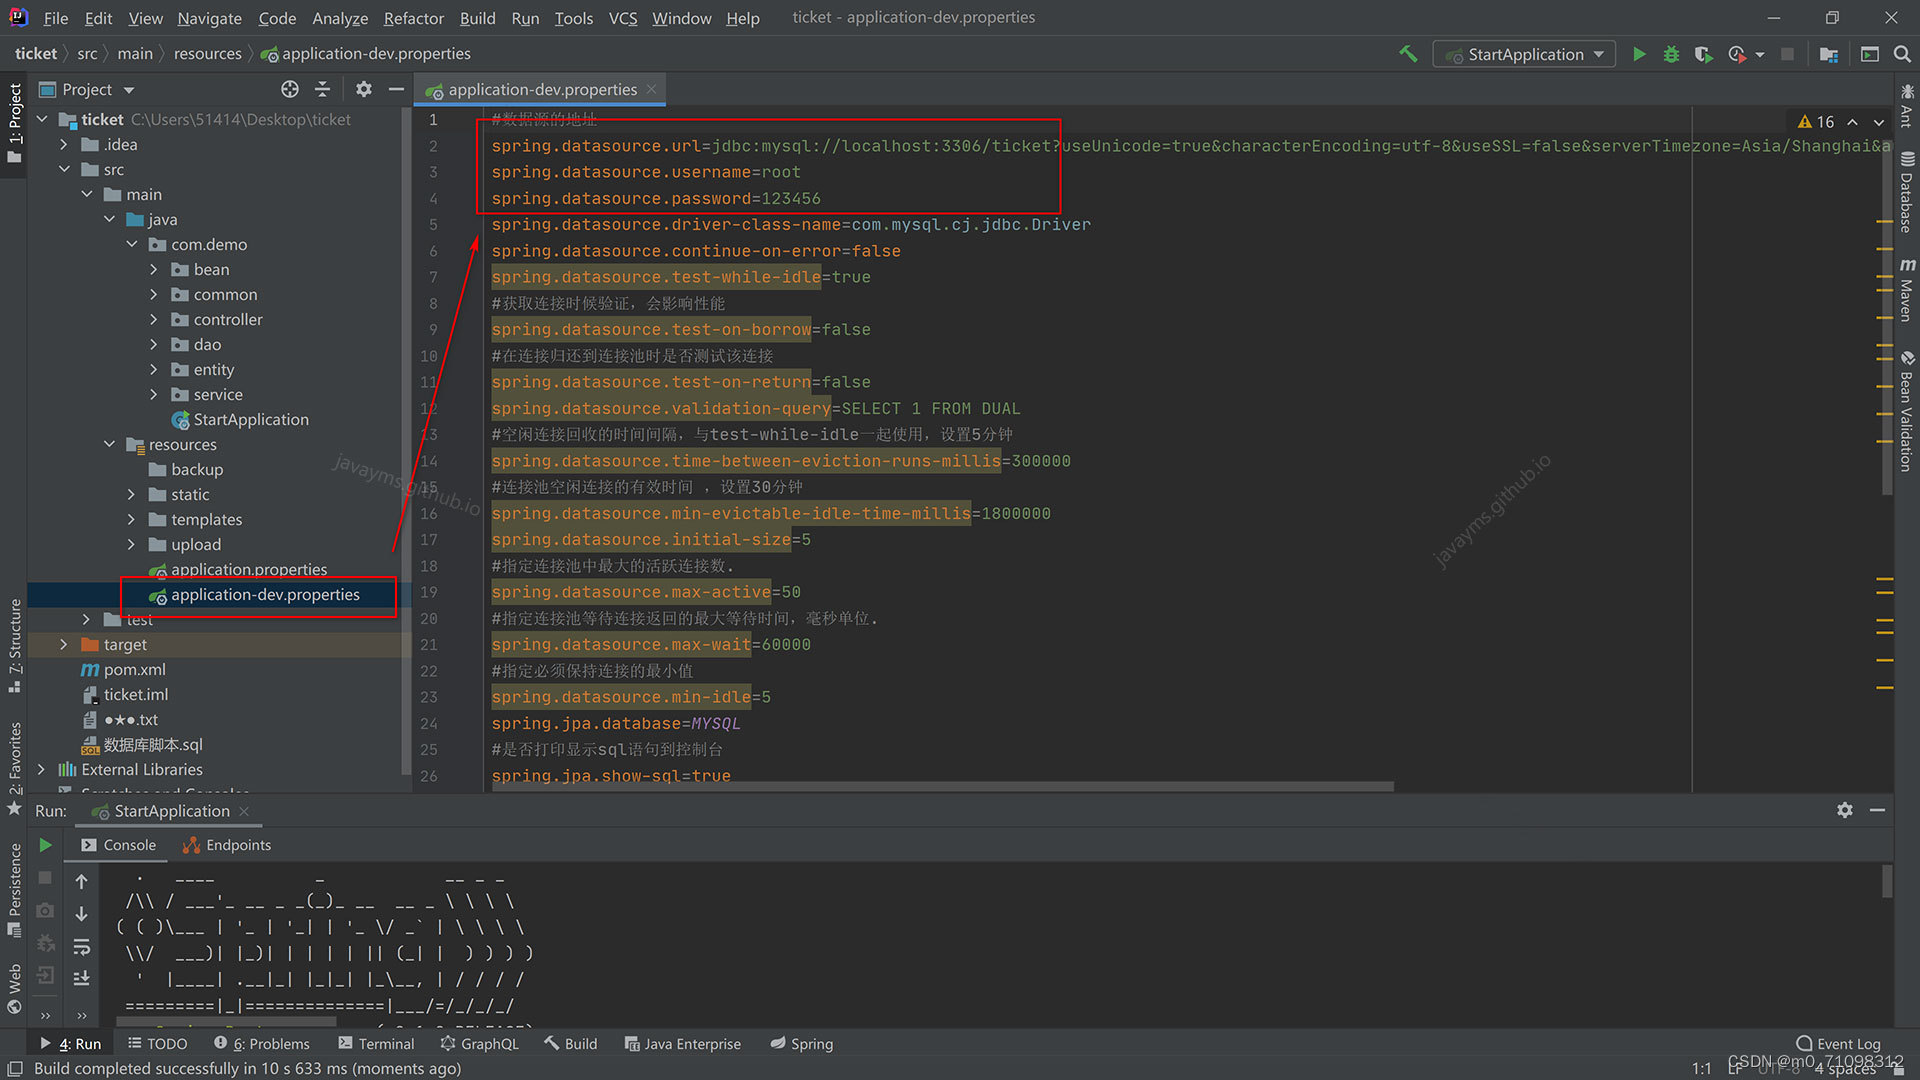Hide the Project panel with minus icon
Image resolution: width=1920 pixels, height=1080 pixels.
[x=396, y=89]
